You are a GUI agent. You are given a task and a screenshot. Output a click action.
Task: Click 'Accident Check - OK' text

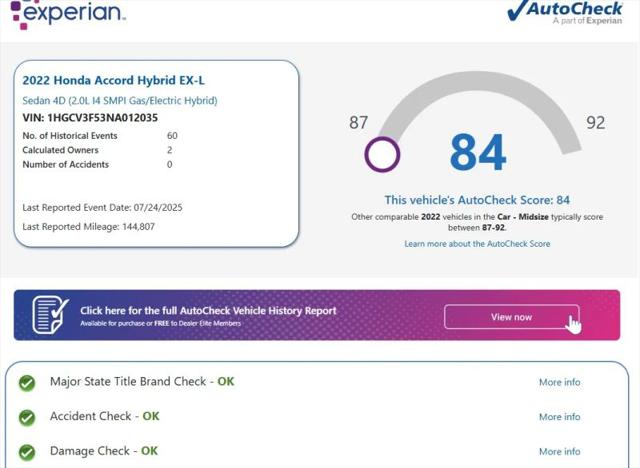104,416
